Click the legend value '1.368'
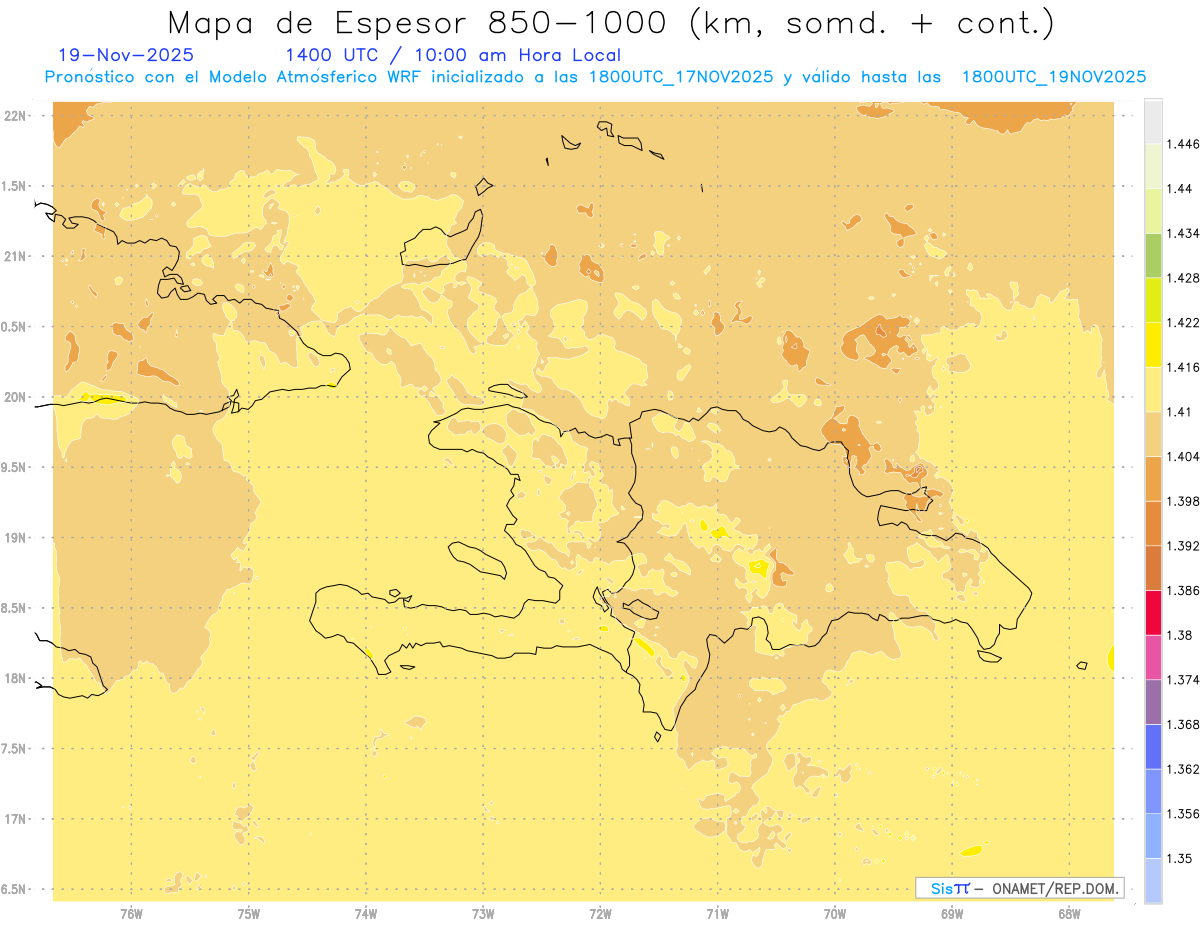Viewport: 1200px width, 927px height. [1183, 724]
